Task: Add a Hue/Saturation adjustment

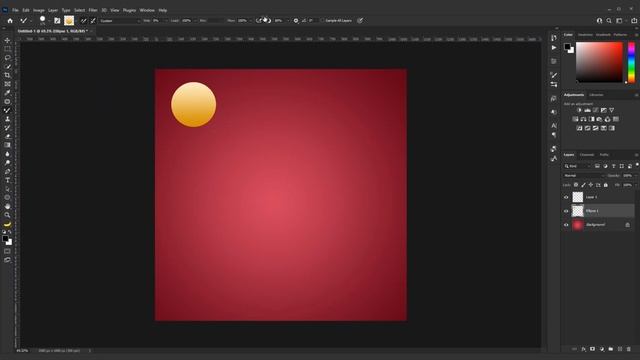Action: [575, 119]
